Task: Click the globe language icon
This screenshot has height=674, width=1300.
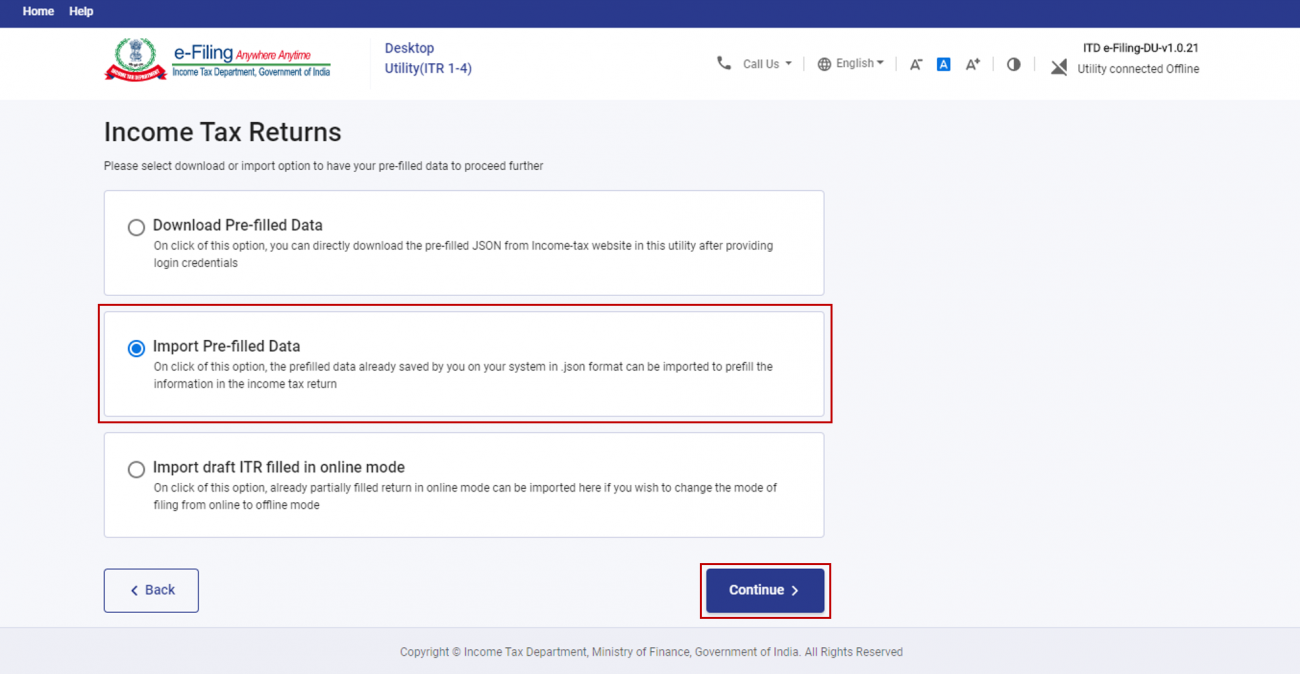Action: point(823,63)
